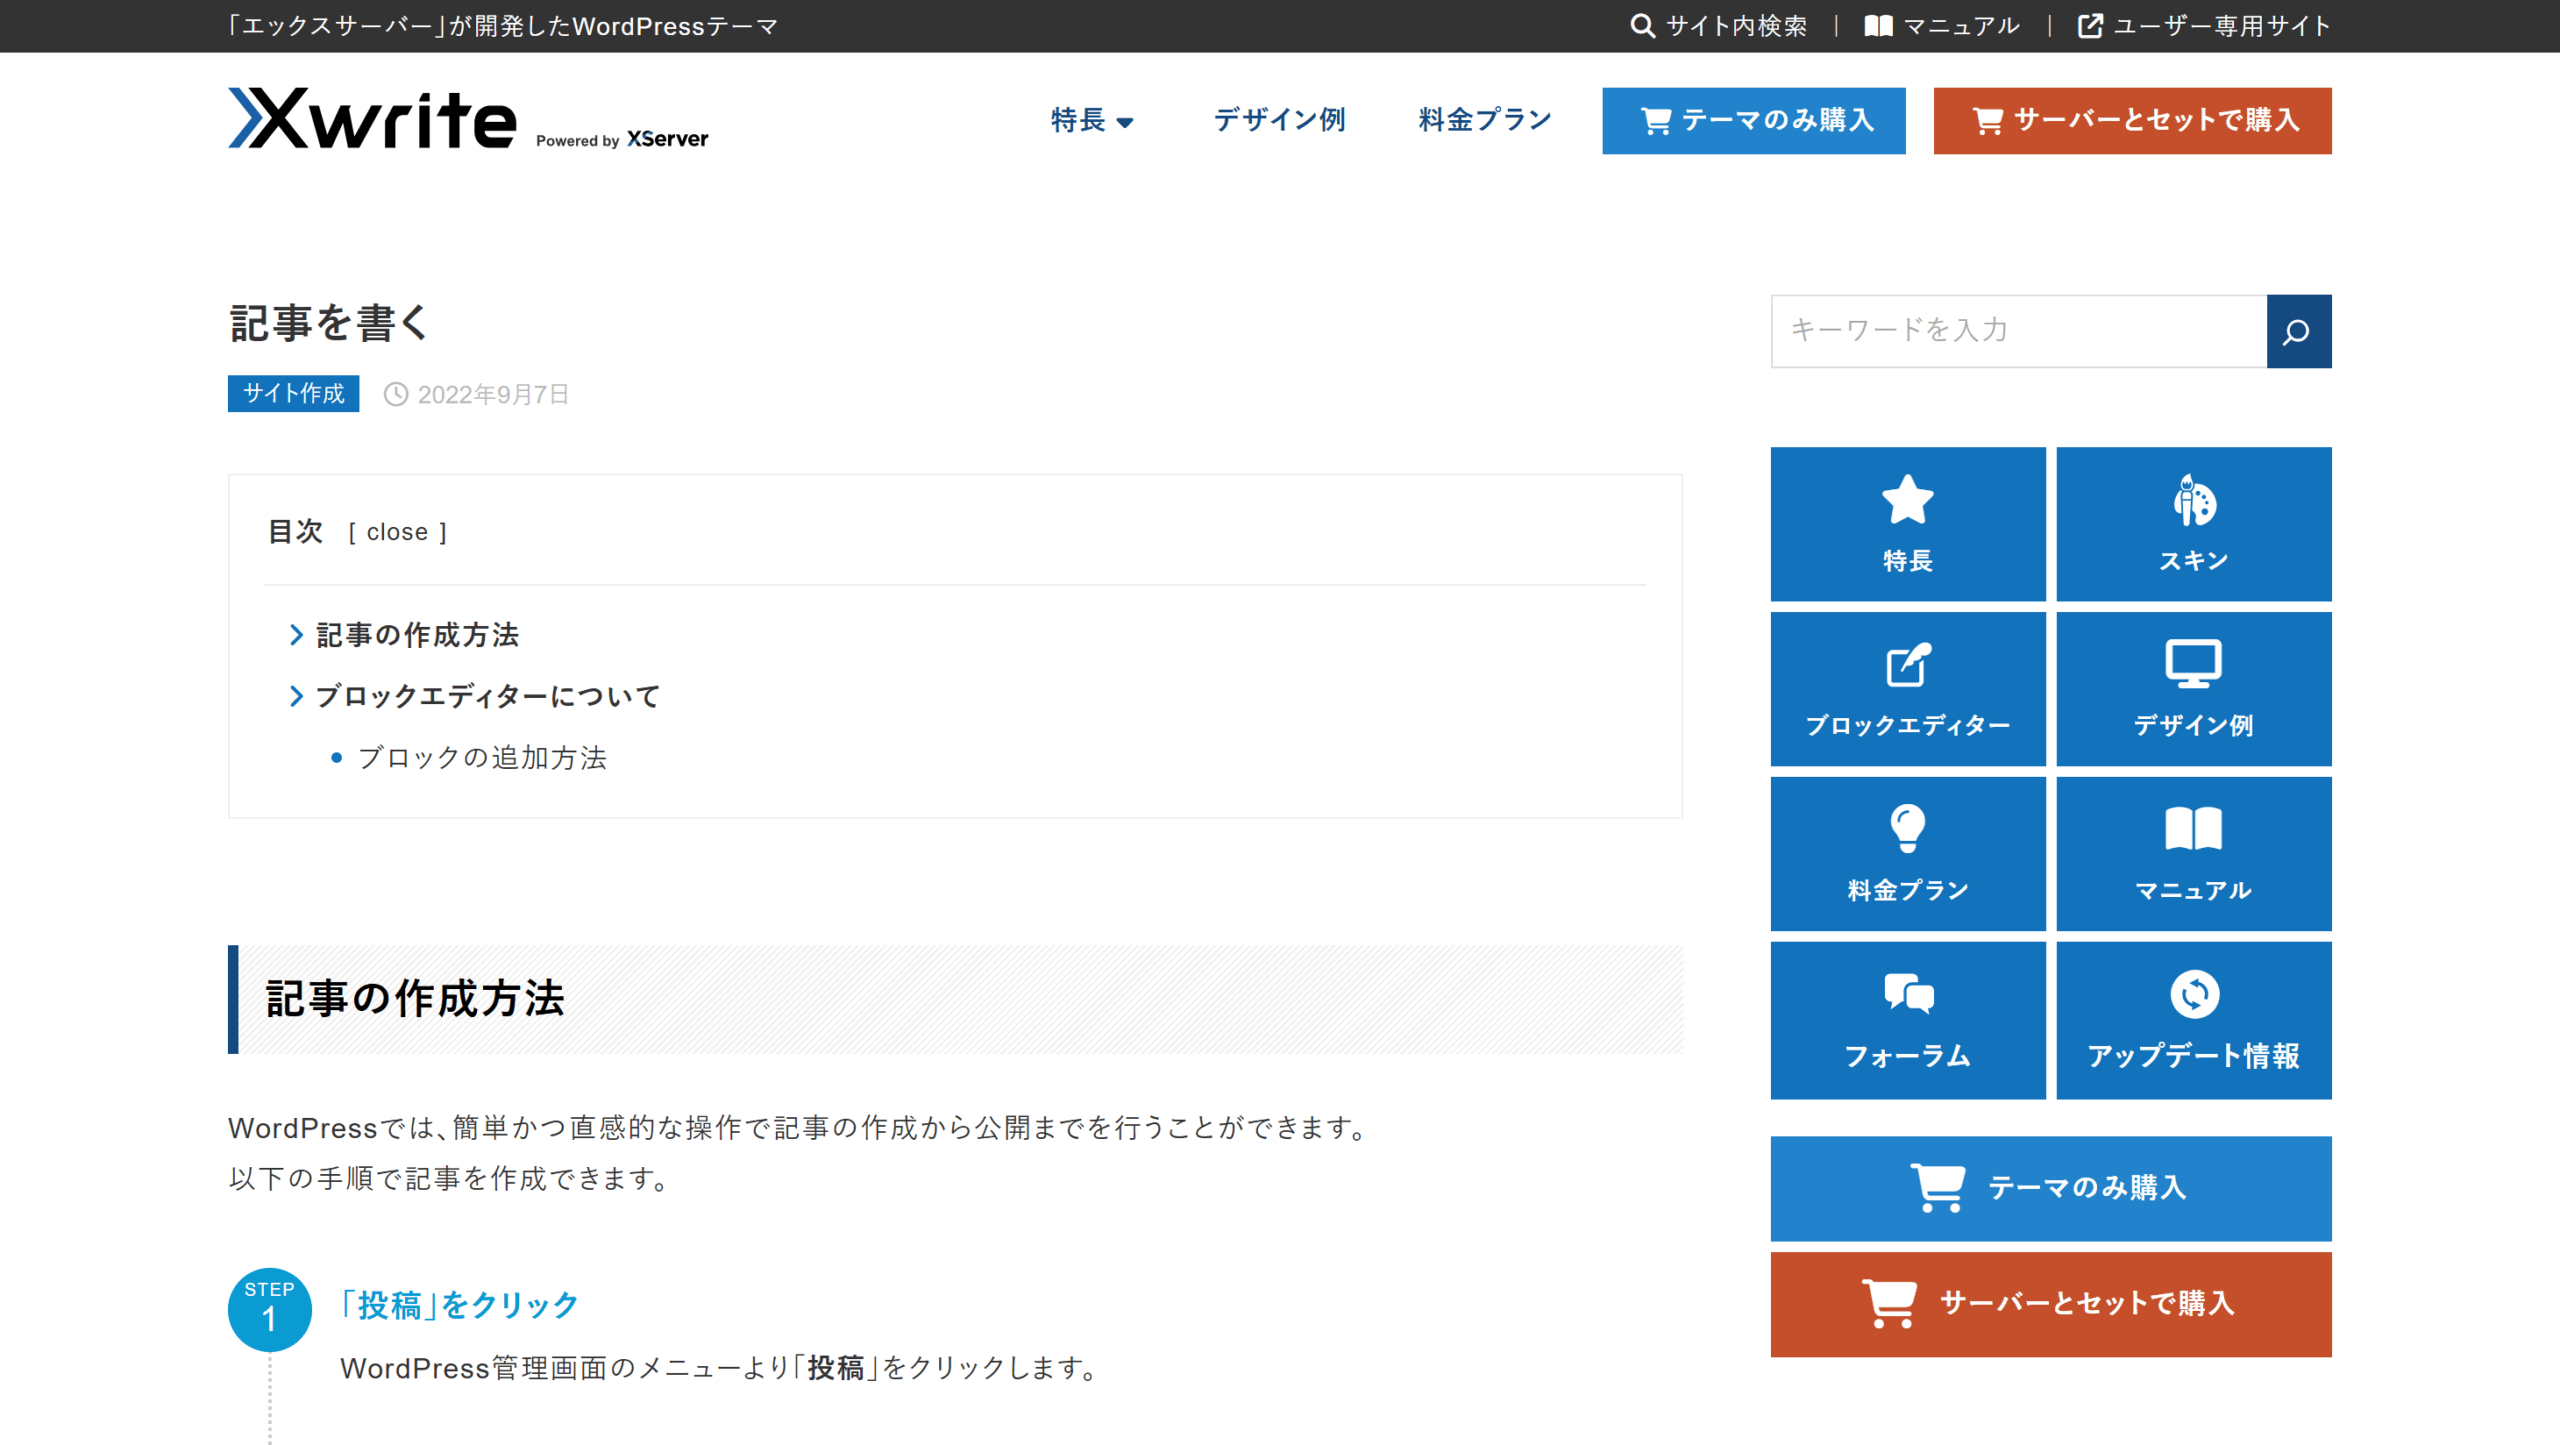Jump to 記事の作成方法 in contents
Viewport: 2560px width, 1445px height.
[x=417, y=635]
